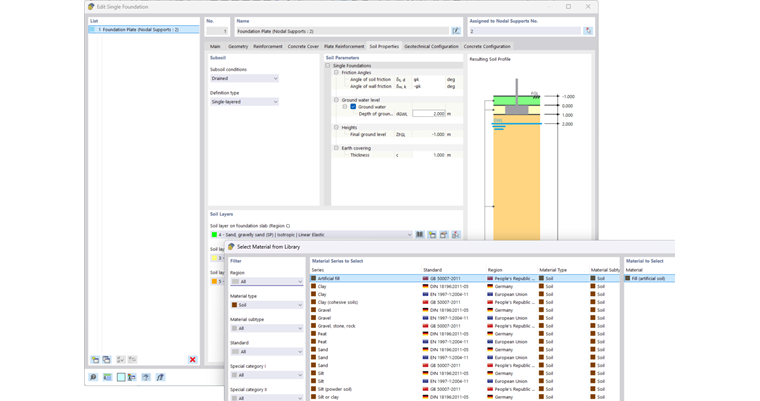Click copy foundation icon below the List panel

click(107, 360)
